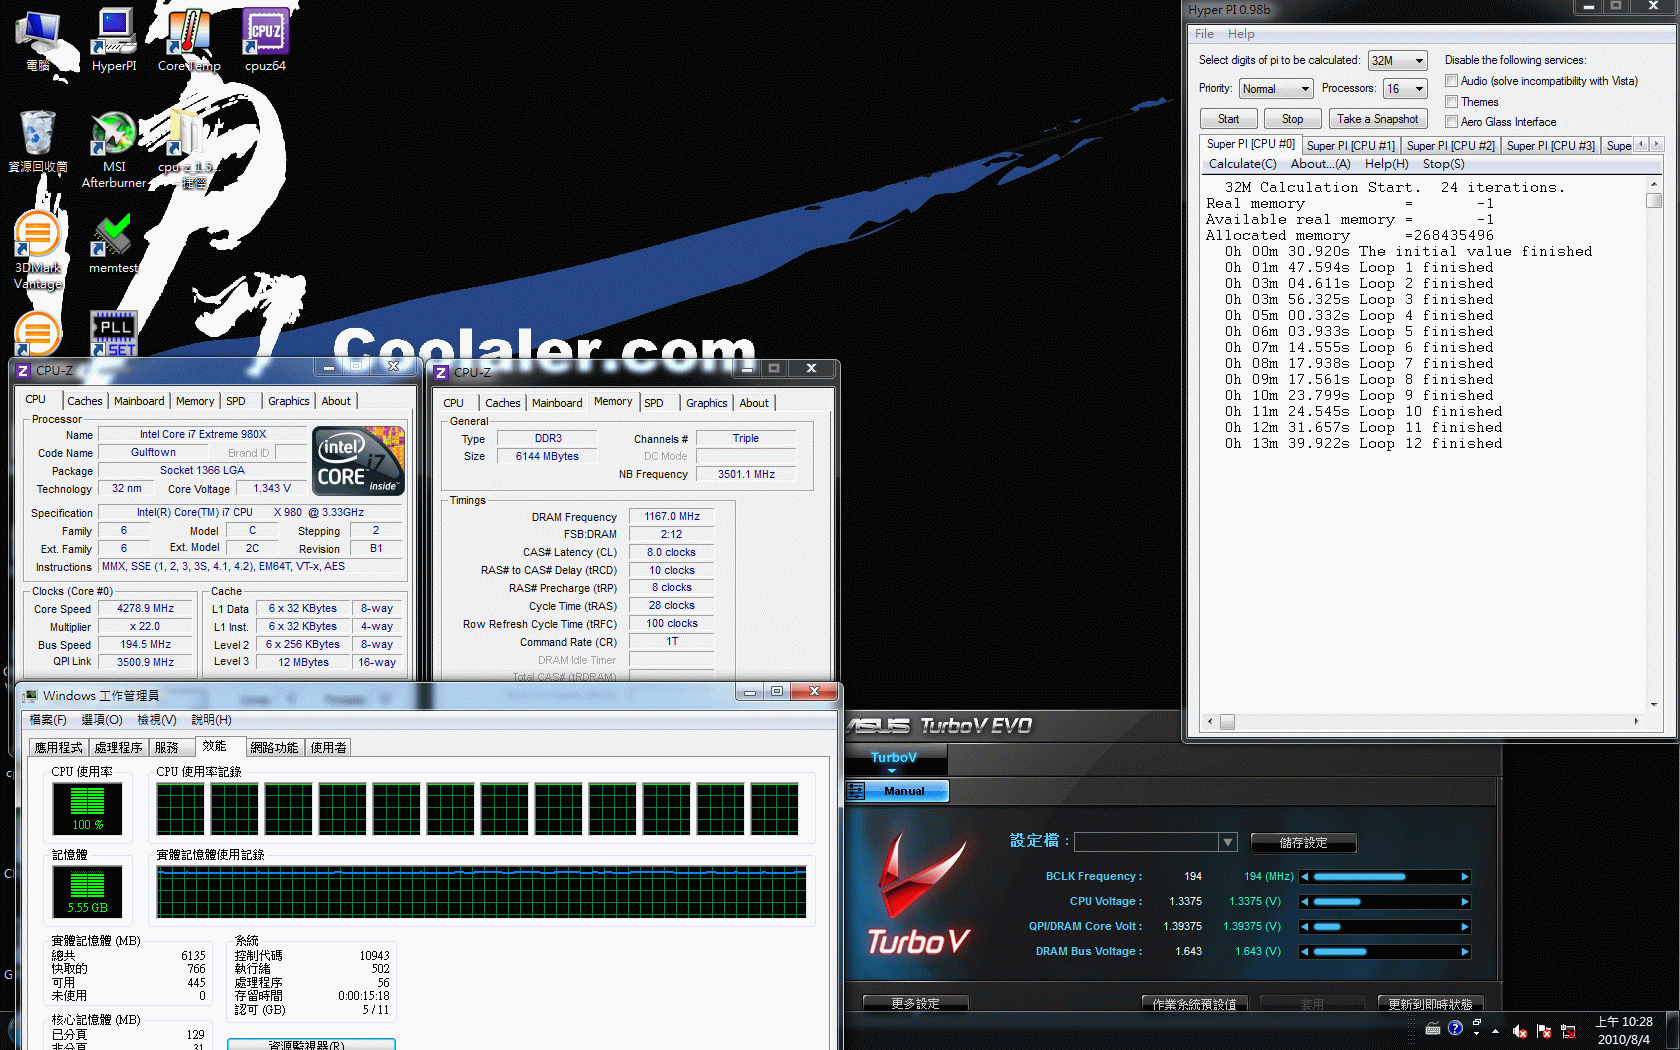
Task: Adjust the BCLK Frequency slider bar
Action: pos(1384,877)
